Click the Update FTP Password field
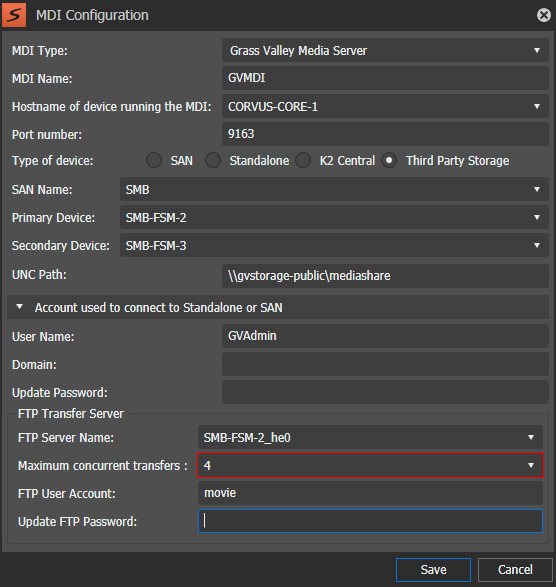This screenshot has height=587, width=556. (x=370, y=521)
